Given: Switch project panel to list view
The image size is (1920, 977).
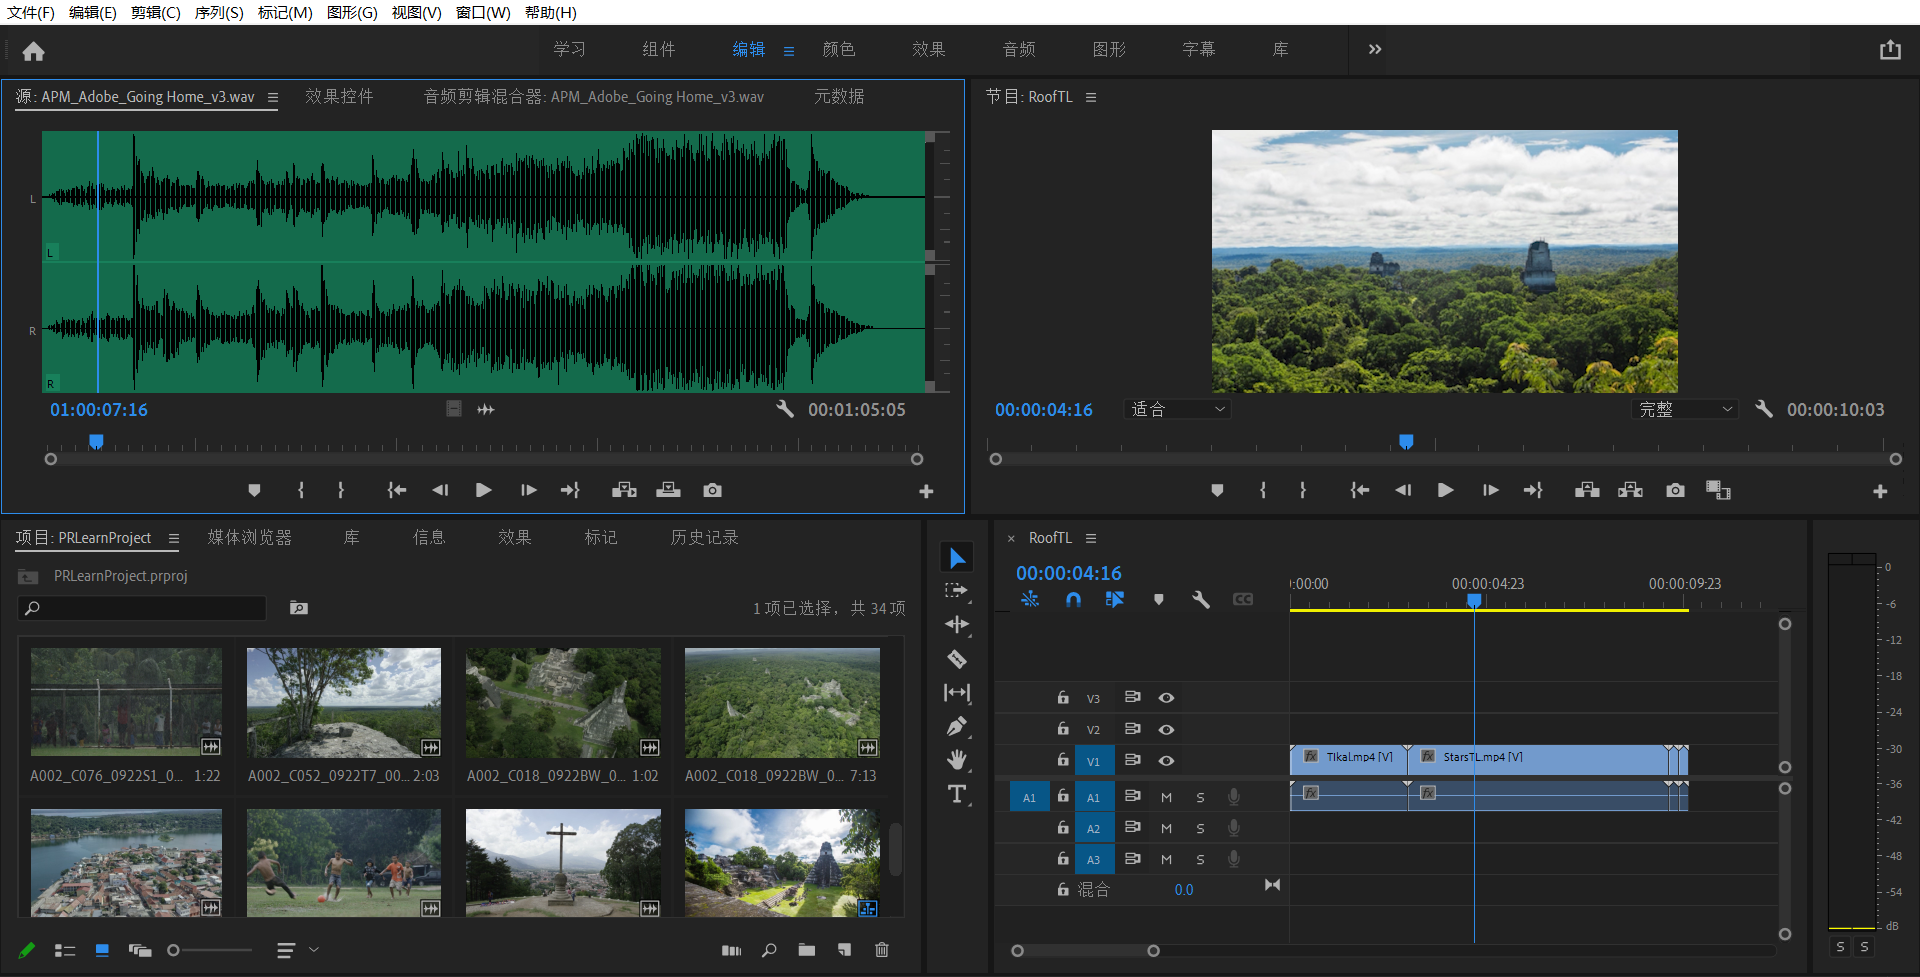Looking at the screenshot, I should 65,950.
